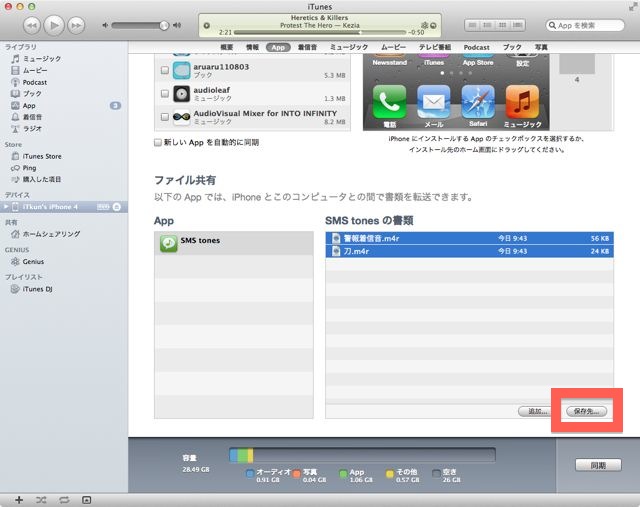
Task: Click the Phone icon in the iPhone dock preview
Action: pos(389,102)
